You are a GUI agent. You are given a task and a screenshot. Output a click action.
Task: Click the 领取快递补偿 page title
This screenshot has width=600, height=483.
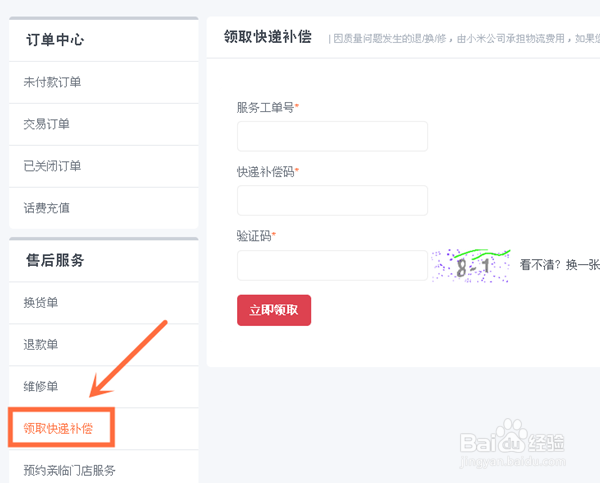click(x=267, y=37)
